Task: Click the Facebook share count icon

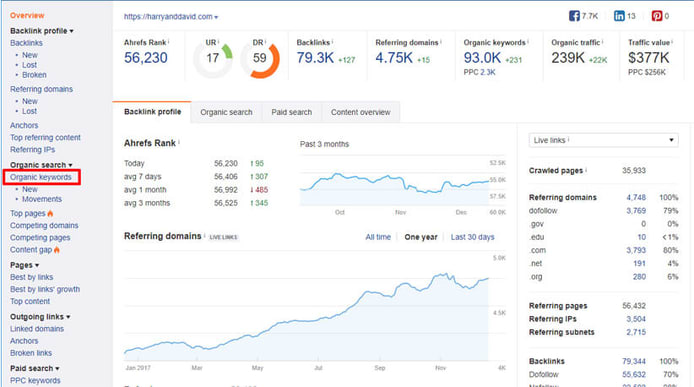Action: pyautogui.click(x=574, y=16)
